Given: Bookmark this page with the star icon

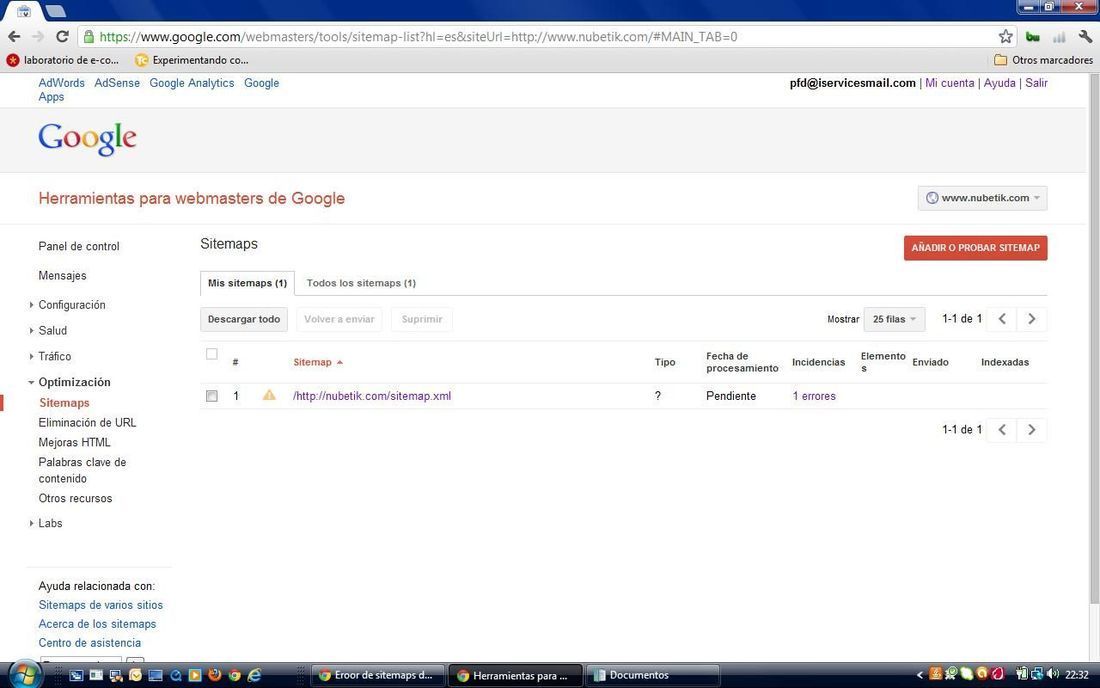Looking at the screenshot, I should coord(1005,36).
